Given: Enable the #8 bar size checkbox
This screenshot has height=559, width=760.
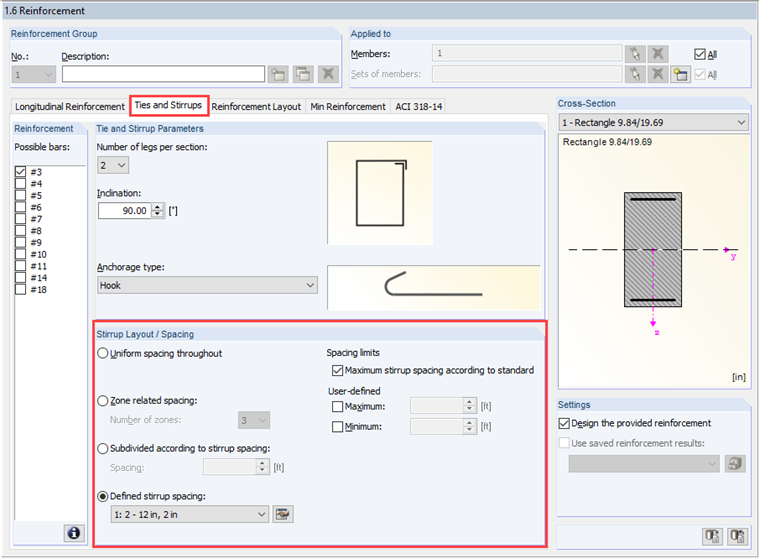Looking at the screenshot, I should point(20,230).
